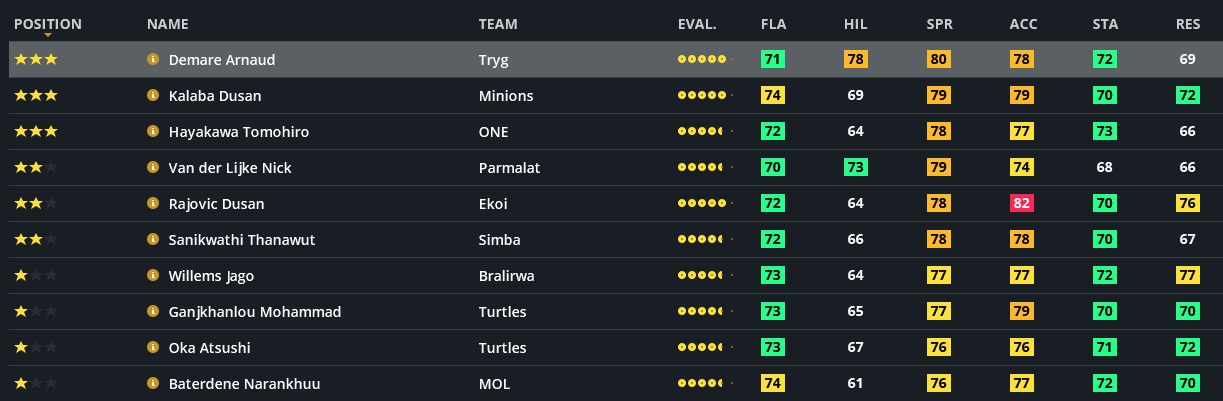
Task: Click info icon beside Willems Jago
Action: tap(153, 276)
